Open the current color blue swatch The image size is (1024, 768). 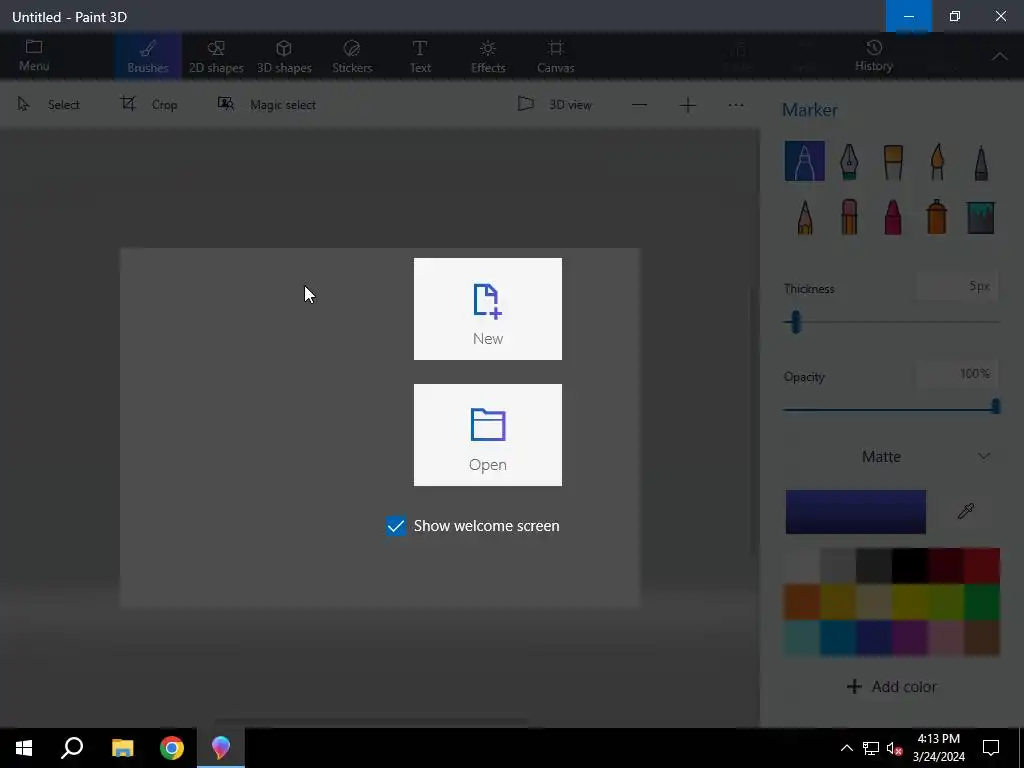click(x=856, y=511)
